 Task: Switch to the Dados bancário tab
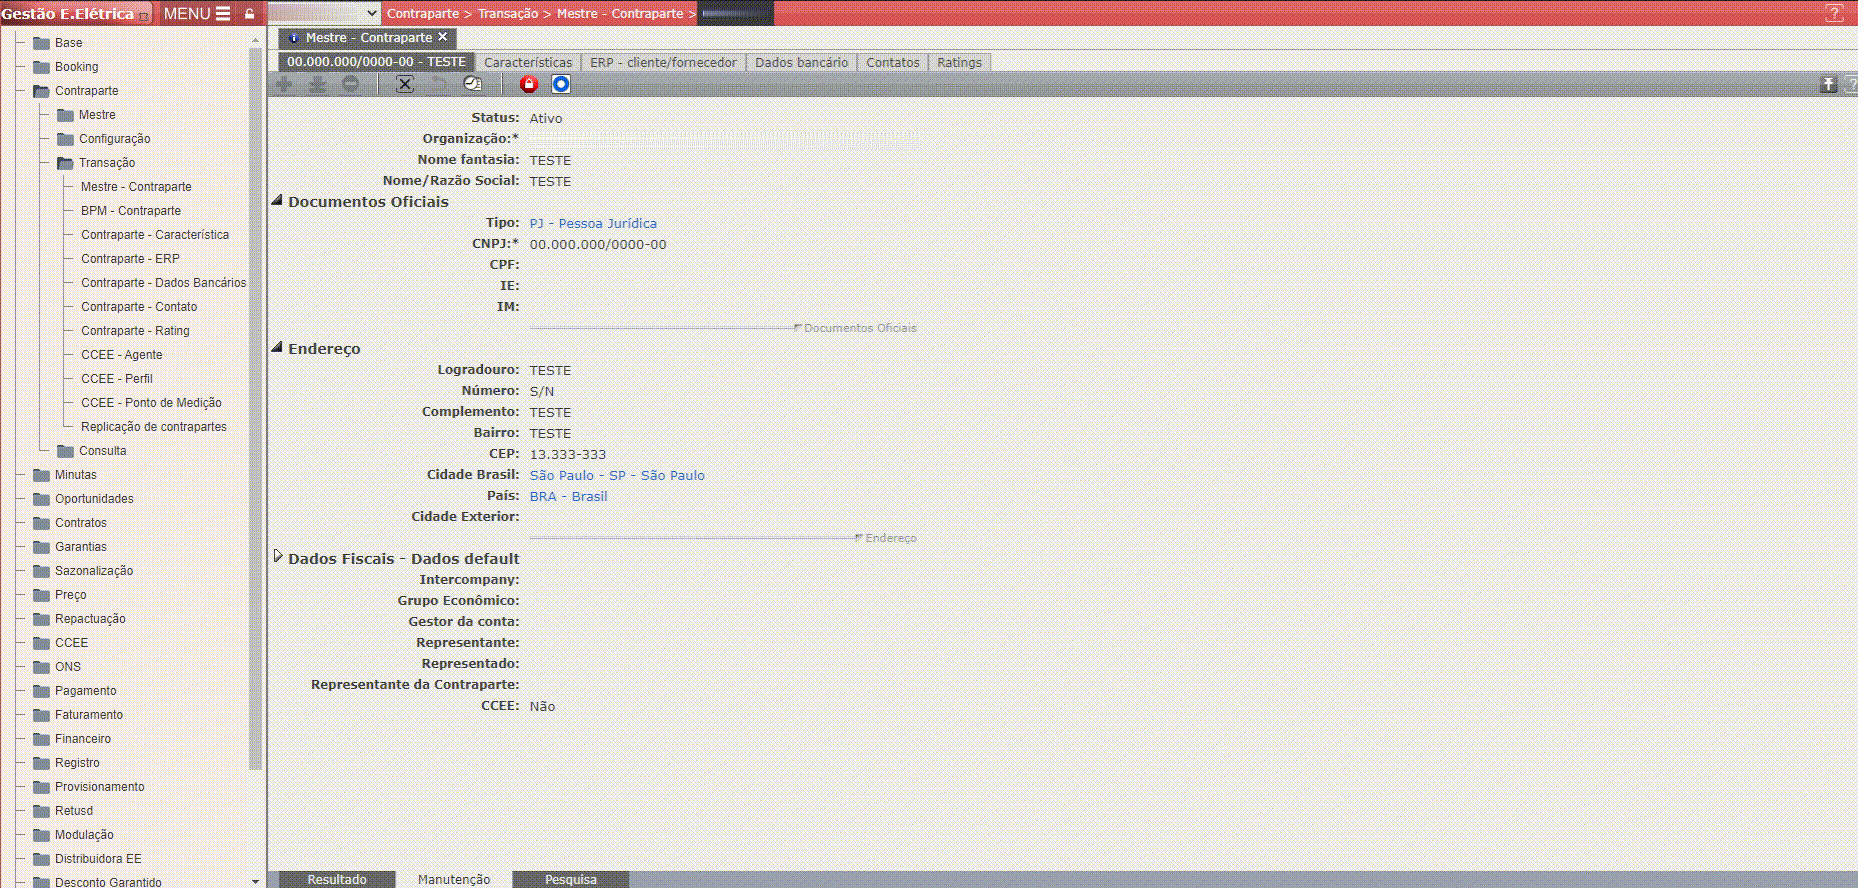pyautogui.click(x=801, y=62)
